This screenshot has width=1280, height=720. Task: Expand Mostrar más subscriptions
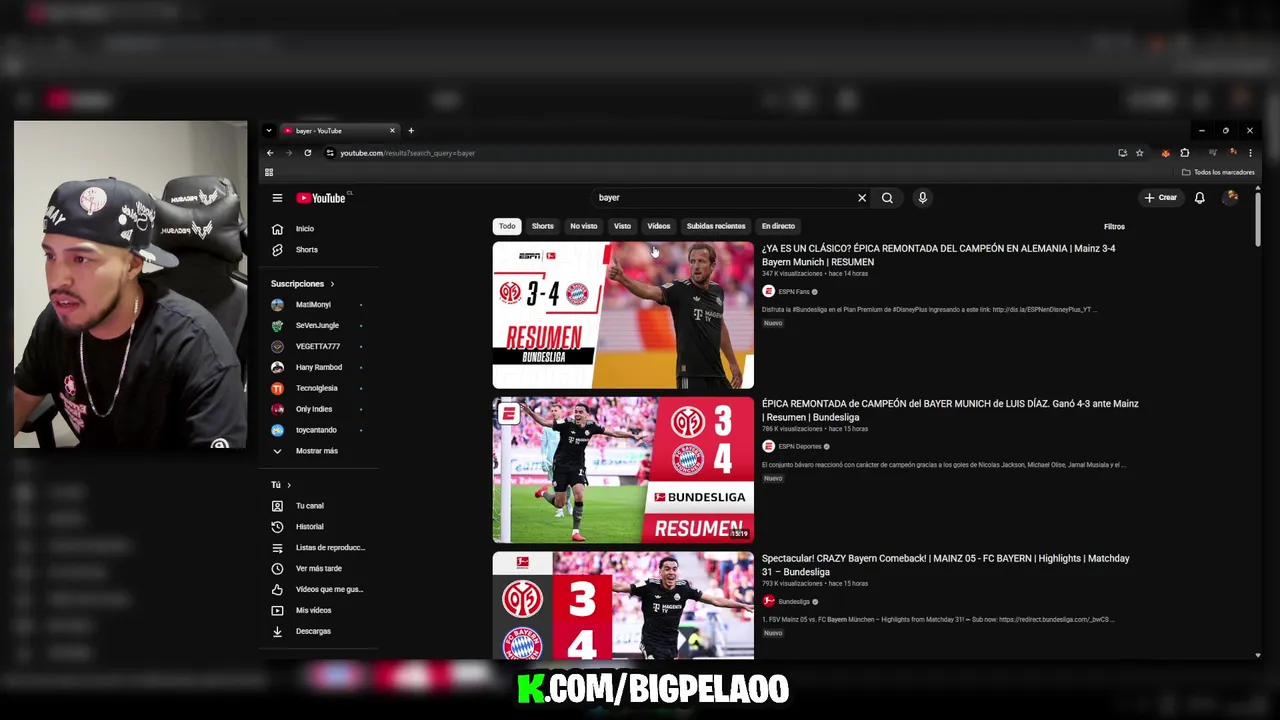(x=318, y=451)
